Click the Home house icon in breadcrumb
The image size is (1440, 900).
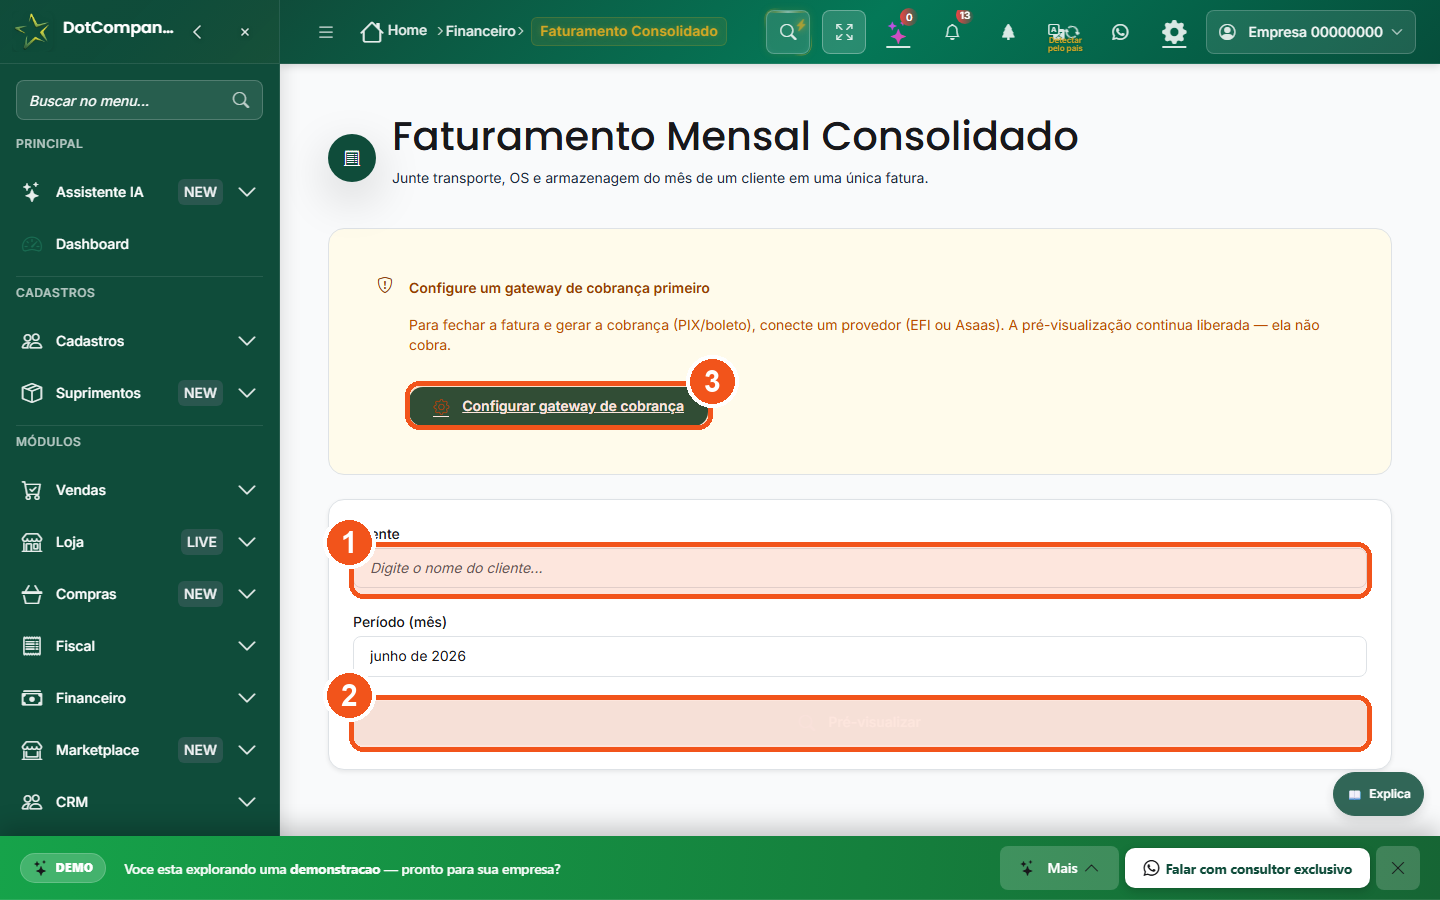click(x=372, y=32)
